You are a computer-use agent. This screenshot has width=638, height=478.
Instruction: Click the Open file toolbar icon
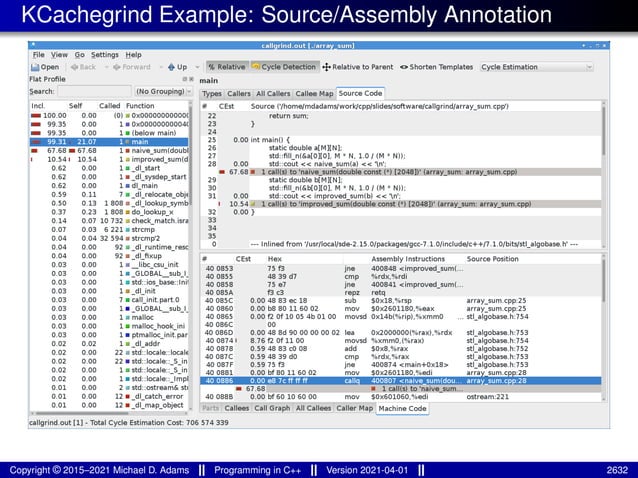pyautogui.click(x=45, y=67)
